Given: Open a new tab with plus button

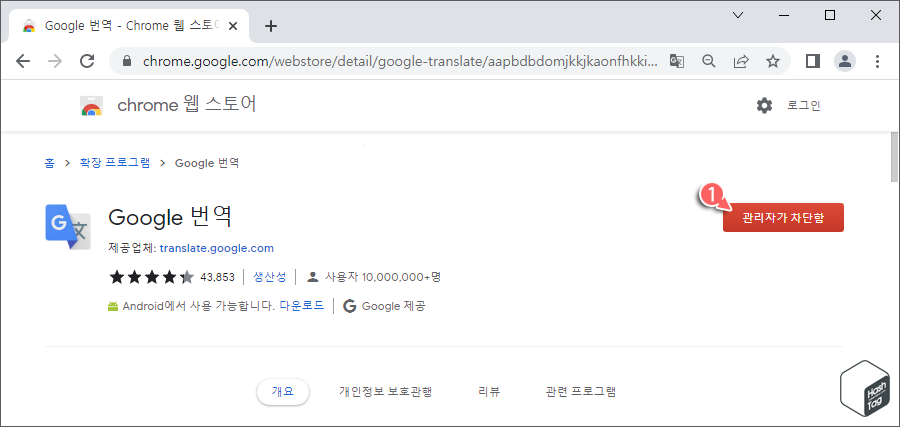Looking at the screenshot, I should tap(270, 26).
